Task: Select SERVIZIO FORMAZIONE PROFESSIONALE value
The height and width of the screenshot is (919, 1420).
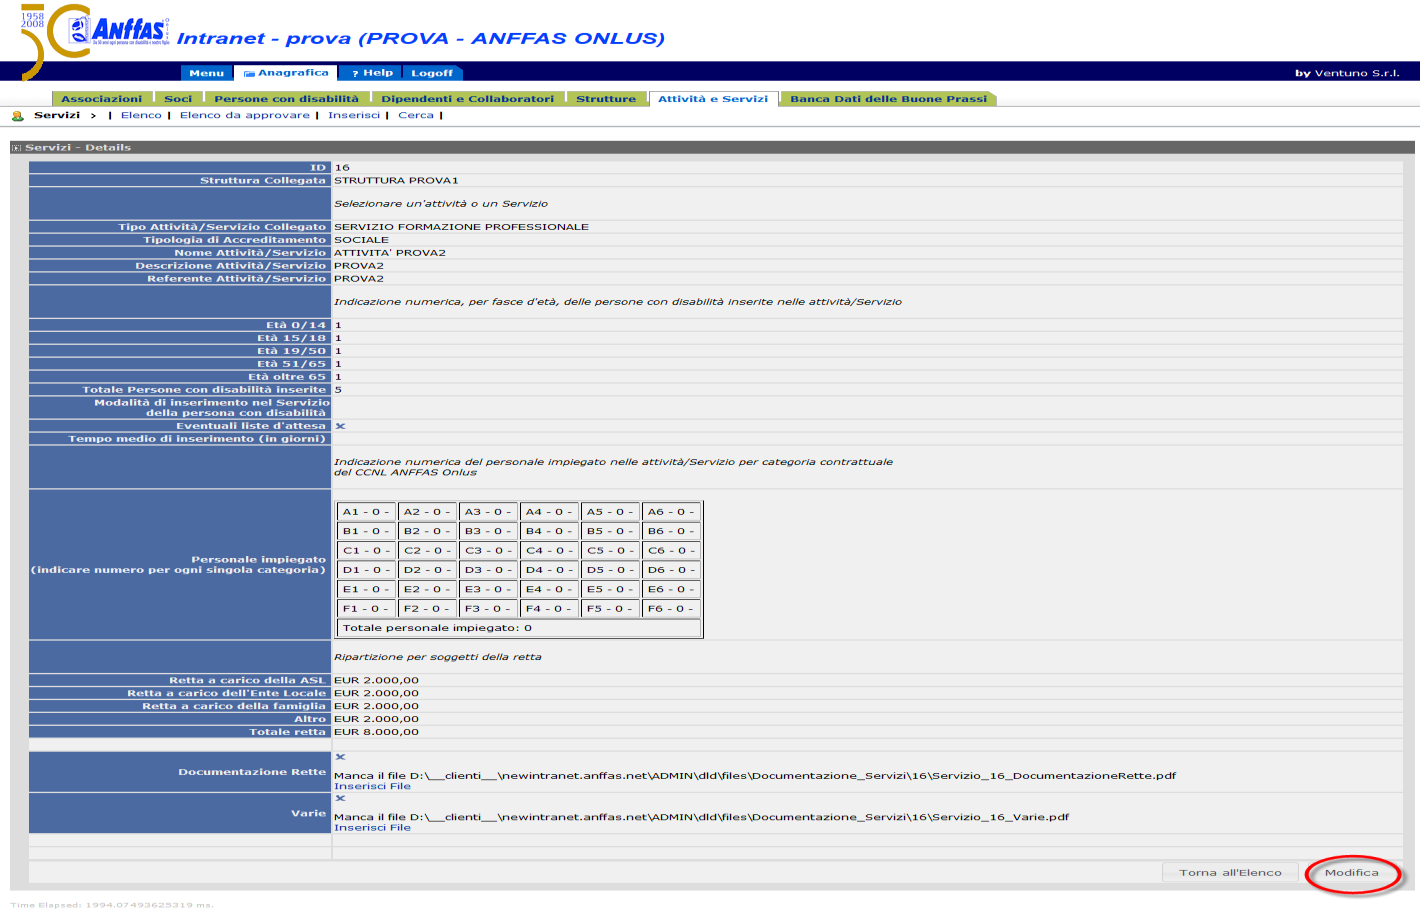Action: (x=461, y=227)
